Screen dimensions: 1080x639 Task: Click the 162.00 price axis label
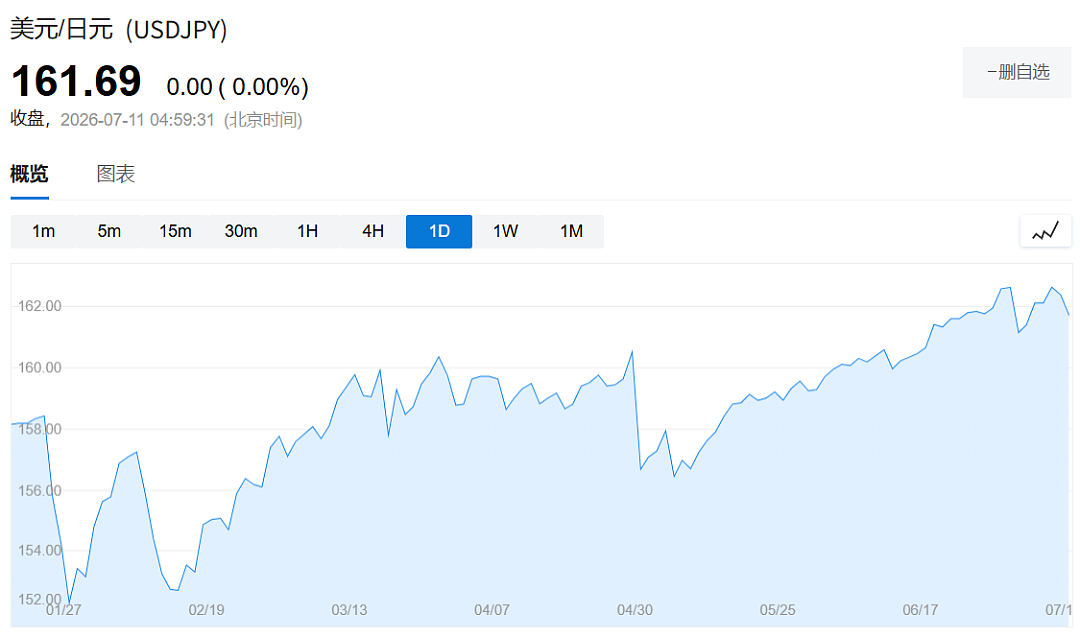(x=39, y=306)
